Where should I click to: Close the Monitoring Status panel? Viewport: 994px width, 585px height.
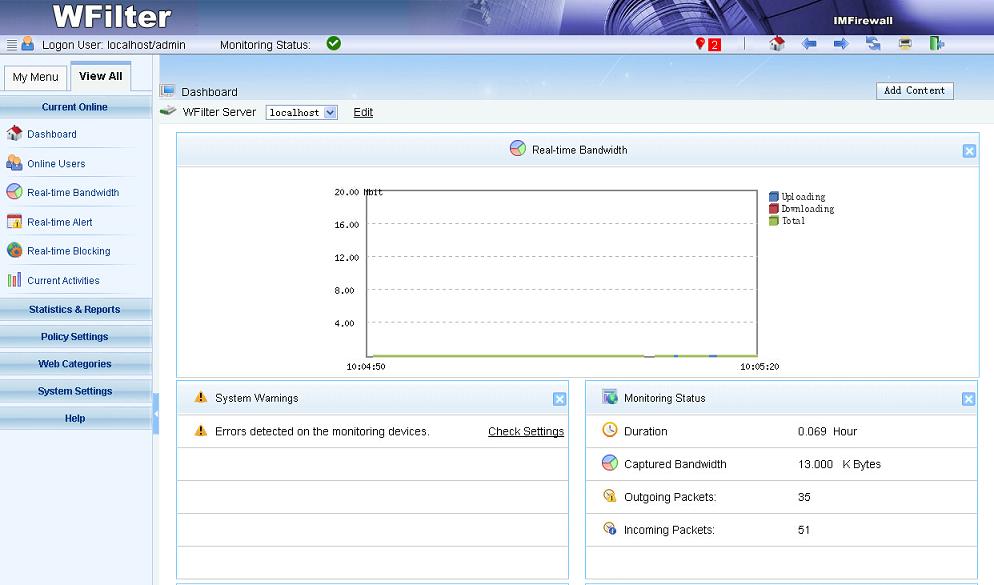pos(968,399)
